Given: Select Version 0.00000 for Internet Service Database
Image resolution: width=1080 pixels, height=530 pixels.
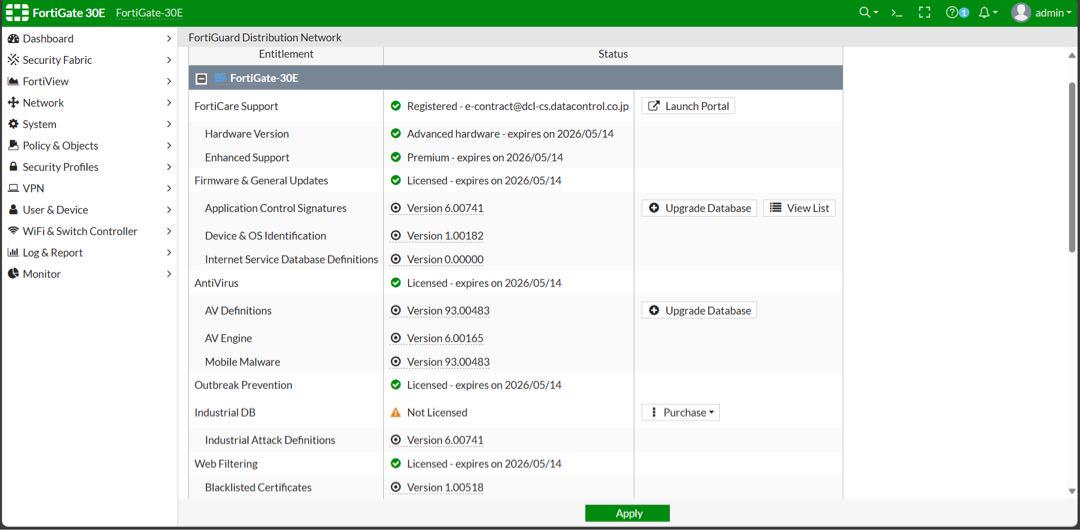Looking at the screenshot, I should pos(445,259).
